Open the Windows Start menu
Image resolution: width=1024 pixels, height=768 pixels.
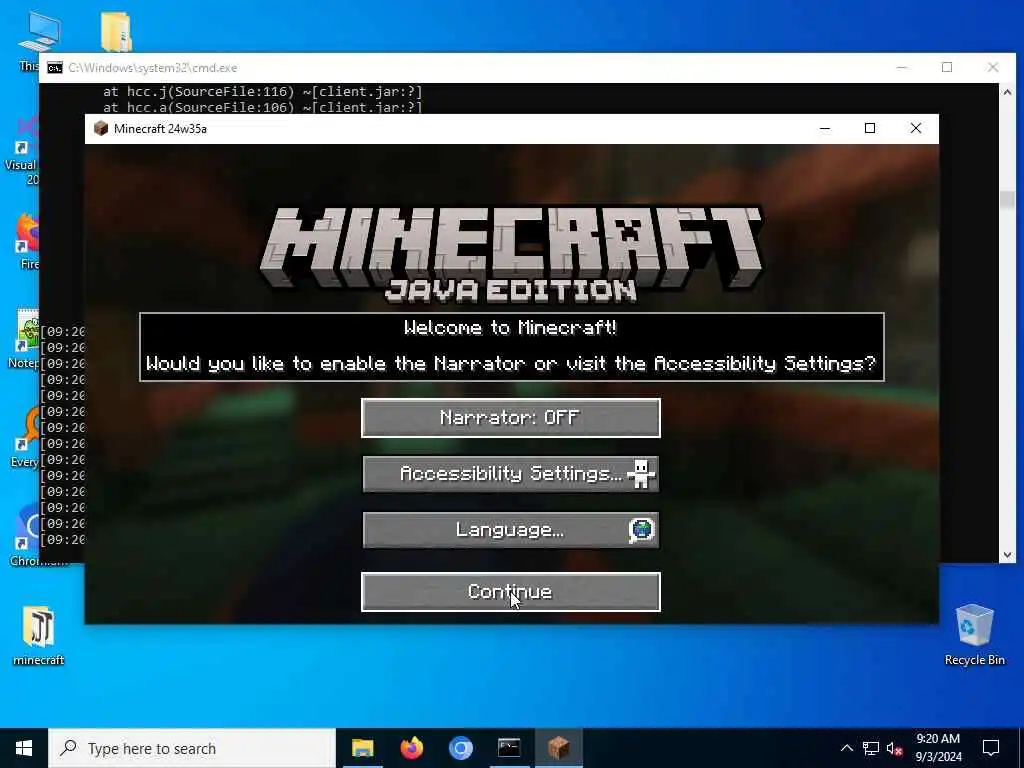click(24, 748)
